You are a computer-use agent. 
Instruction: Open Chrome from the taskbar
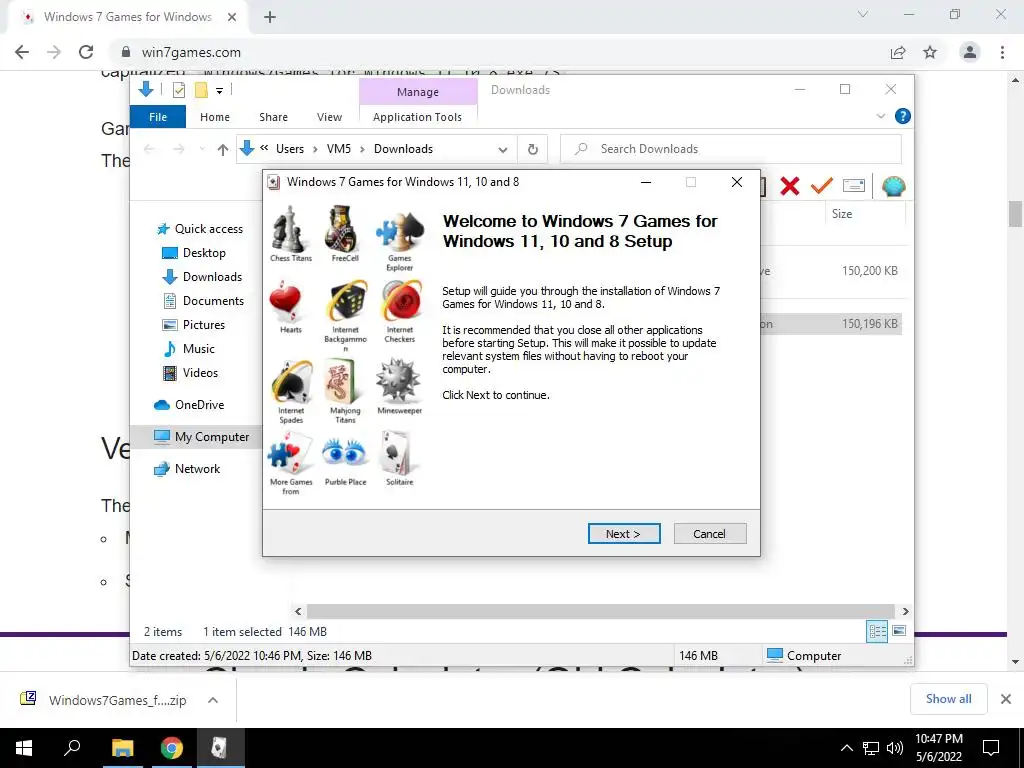(x=172, y=748)
